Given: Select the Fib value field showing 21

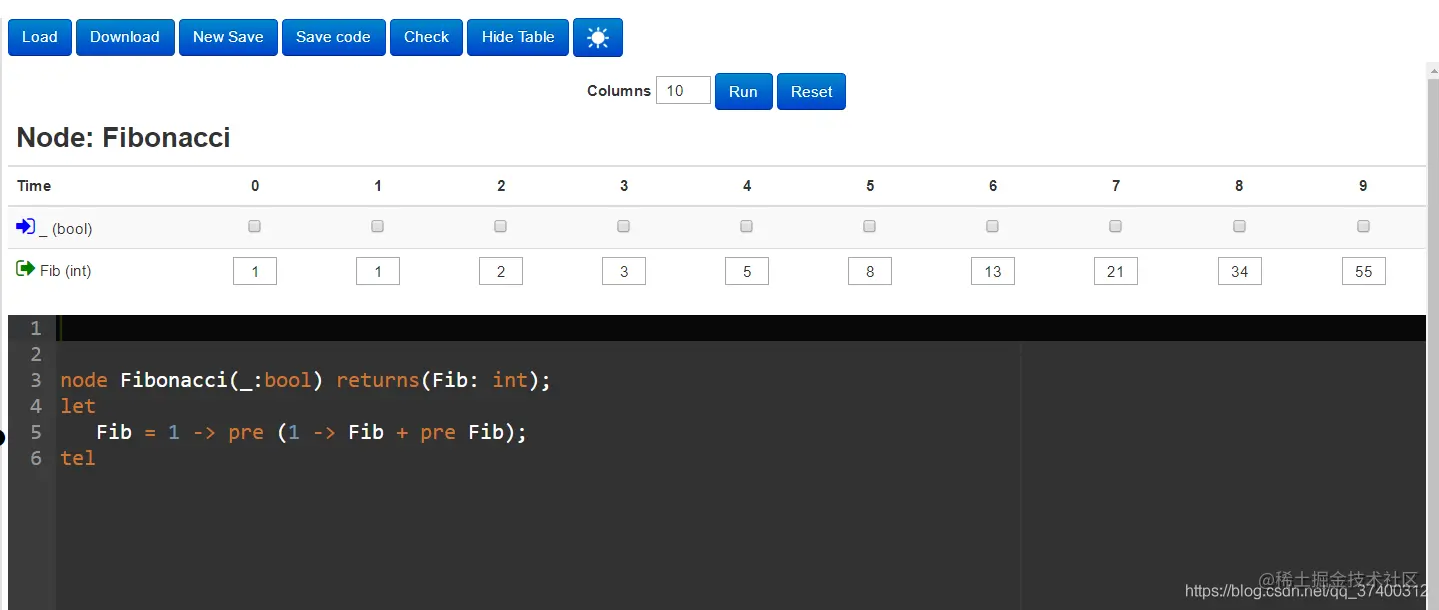Looking at the screenshot, I should [1116, 271].
